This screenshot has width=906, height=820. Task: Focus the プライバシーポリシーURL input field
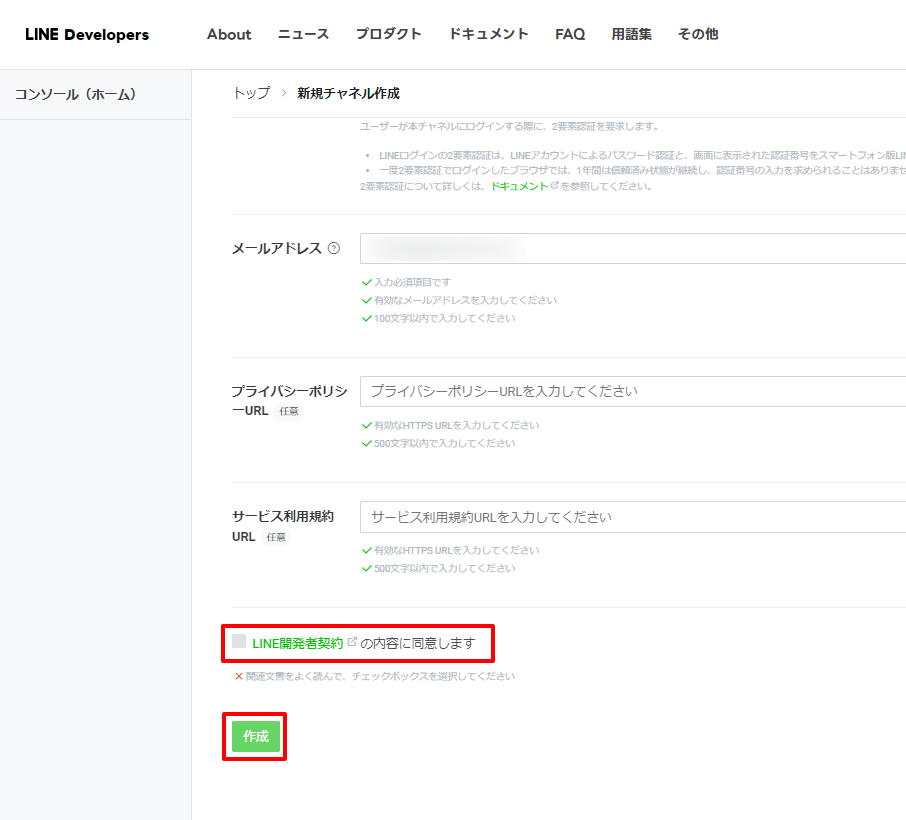[633, 391]
